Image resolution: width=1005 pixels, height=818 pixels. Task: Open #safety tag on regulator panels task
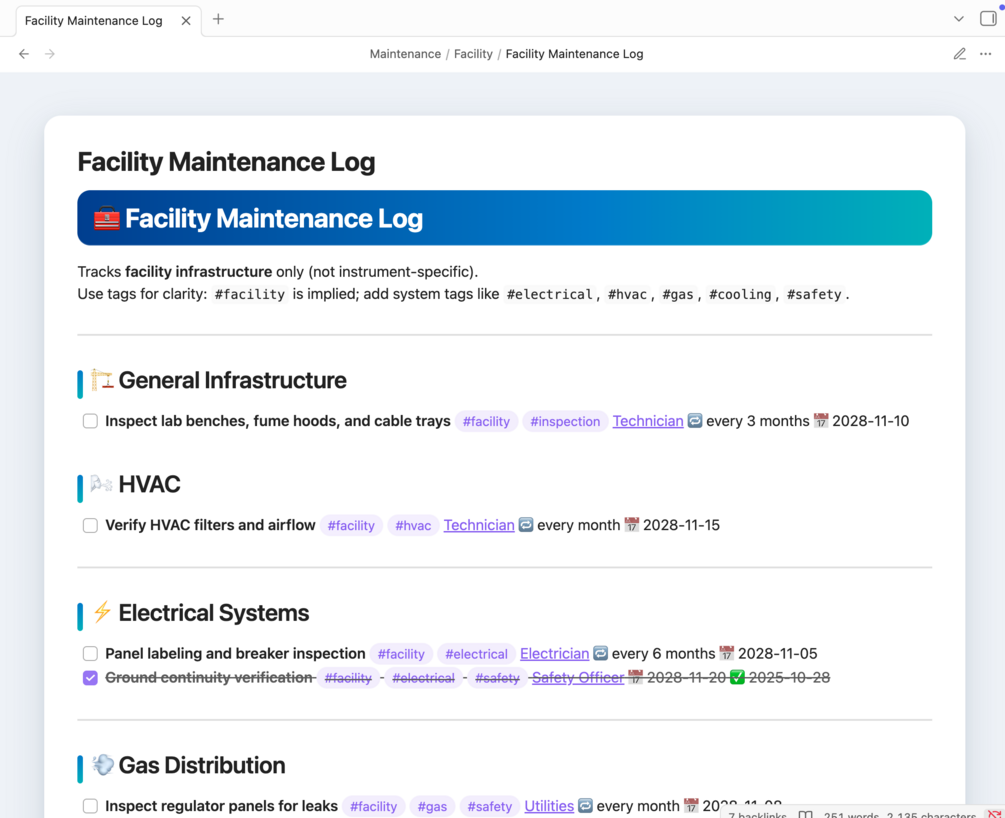(490, 806)
